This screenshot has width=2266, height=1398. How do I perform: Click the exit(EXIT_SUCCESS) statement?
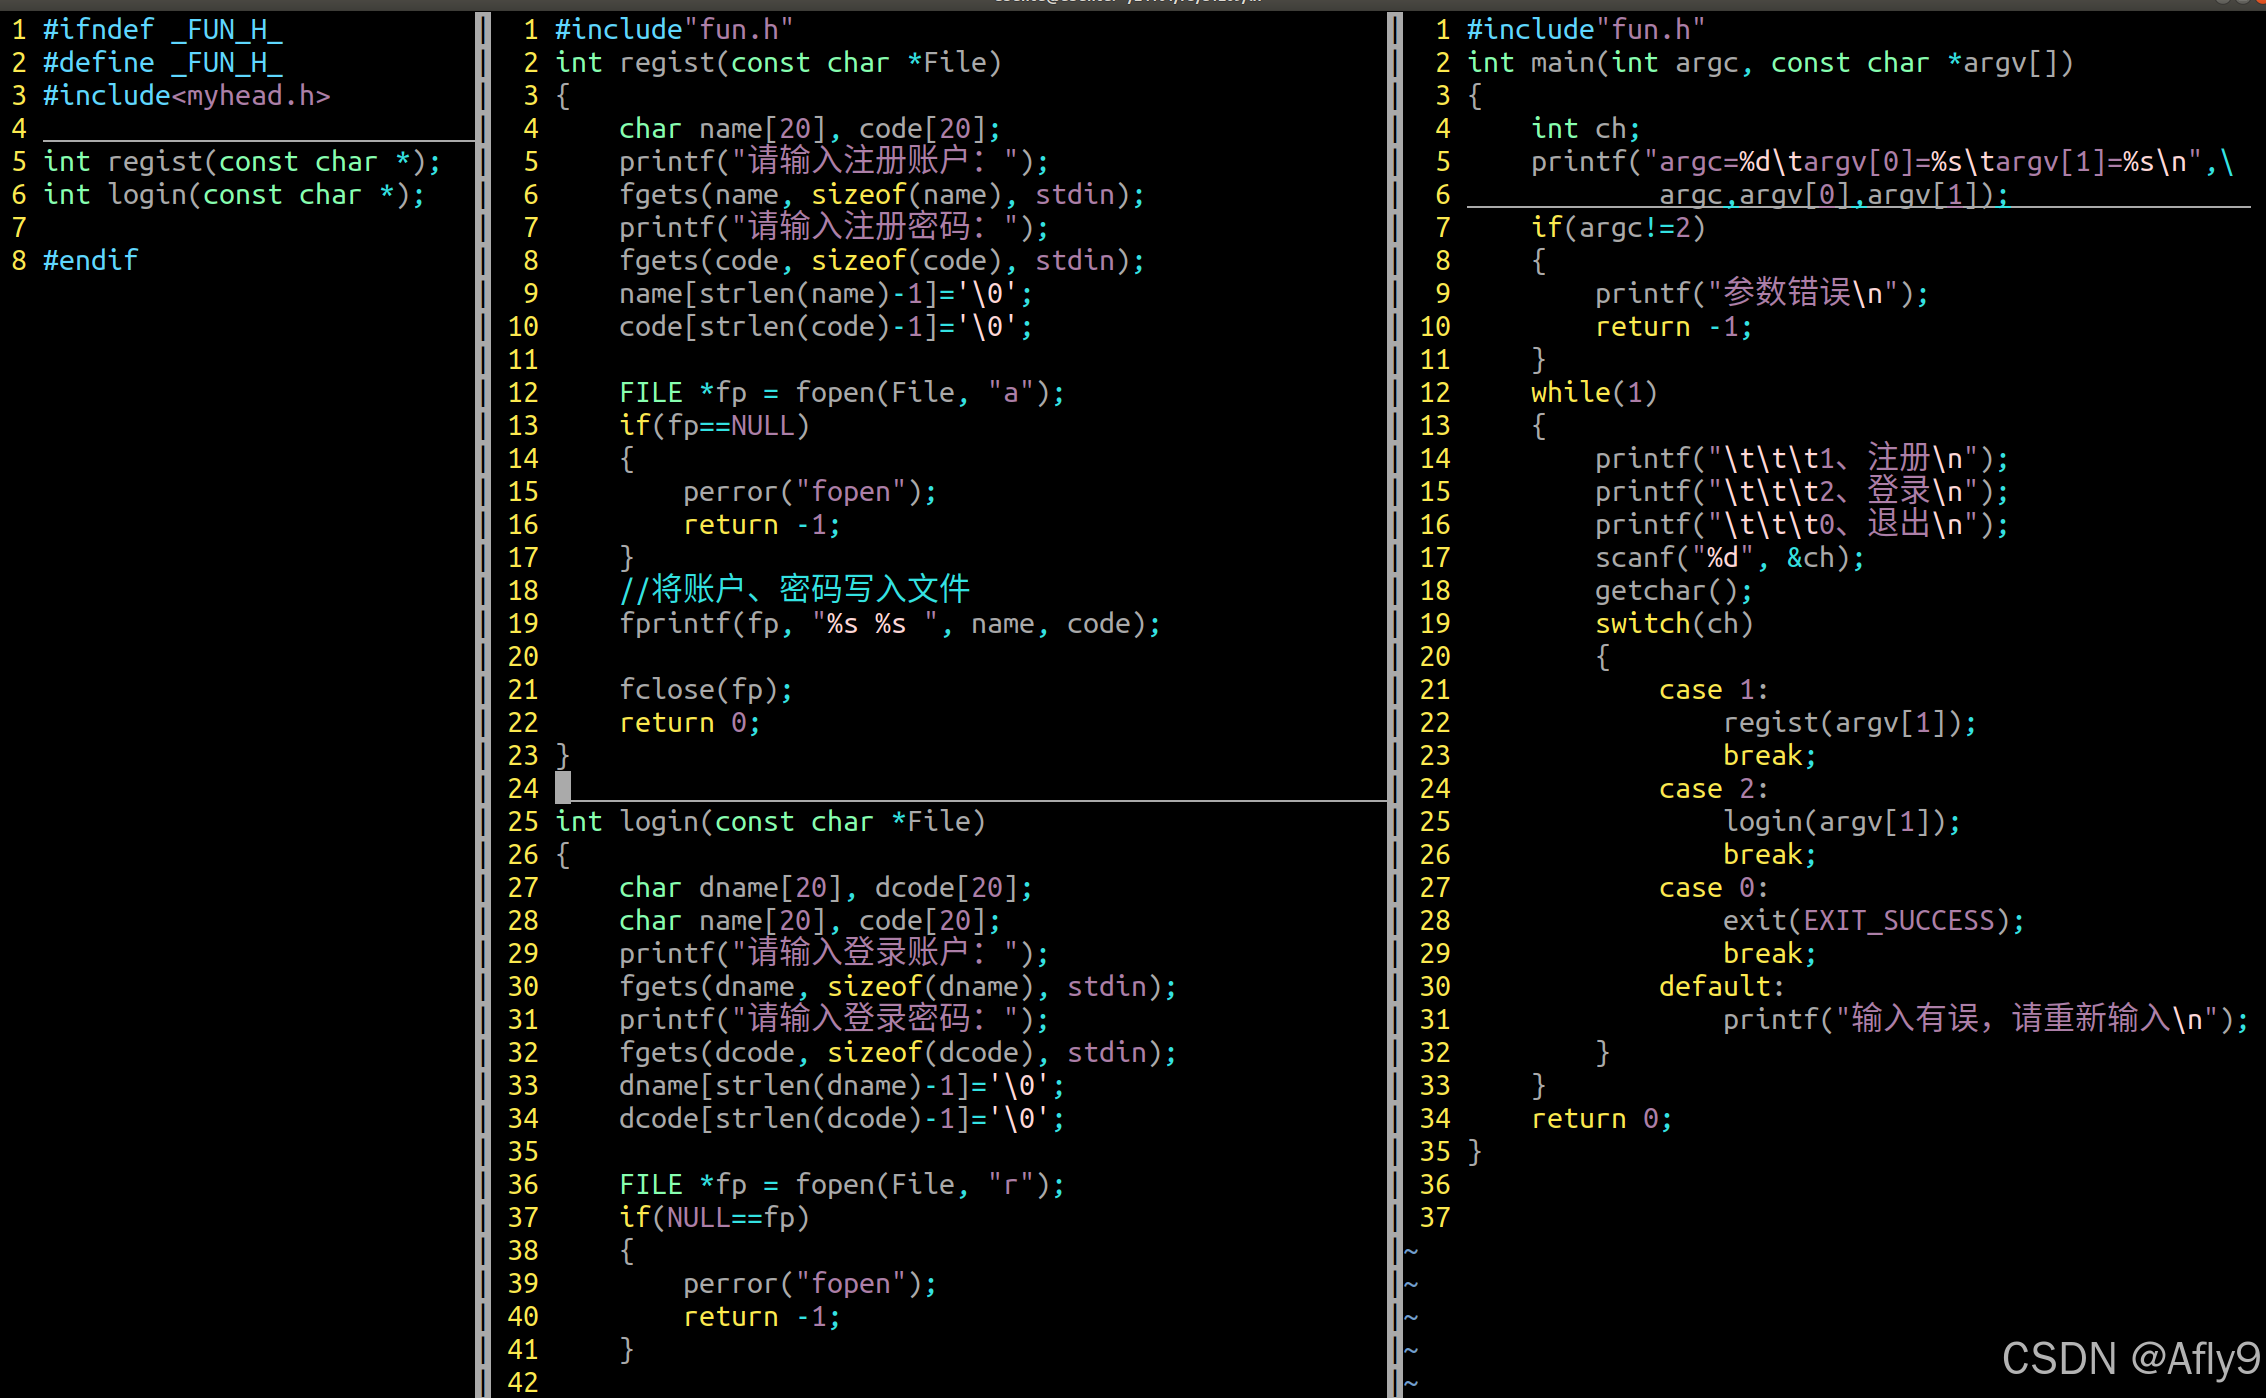(x=1873, y=921)
